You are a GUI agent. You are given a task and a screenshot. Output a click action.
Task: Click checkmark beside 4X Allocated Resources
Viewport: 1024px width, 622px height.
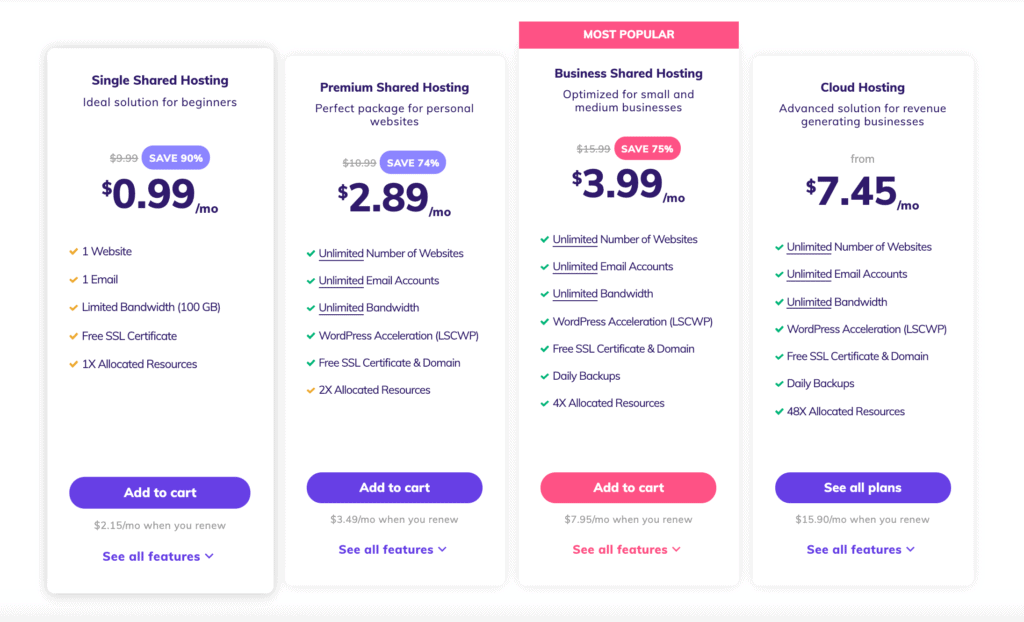544,404
